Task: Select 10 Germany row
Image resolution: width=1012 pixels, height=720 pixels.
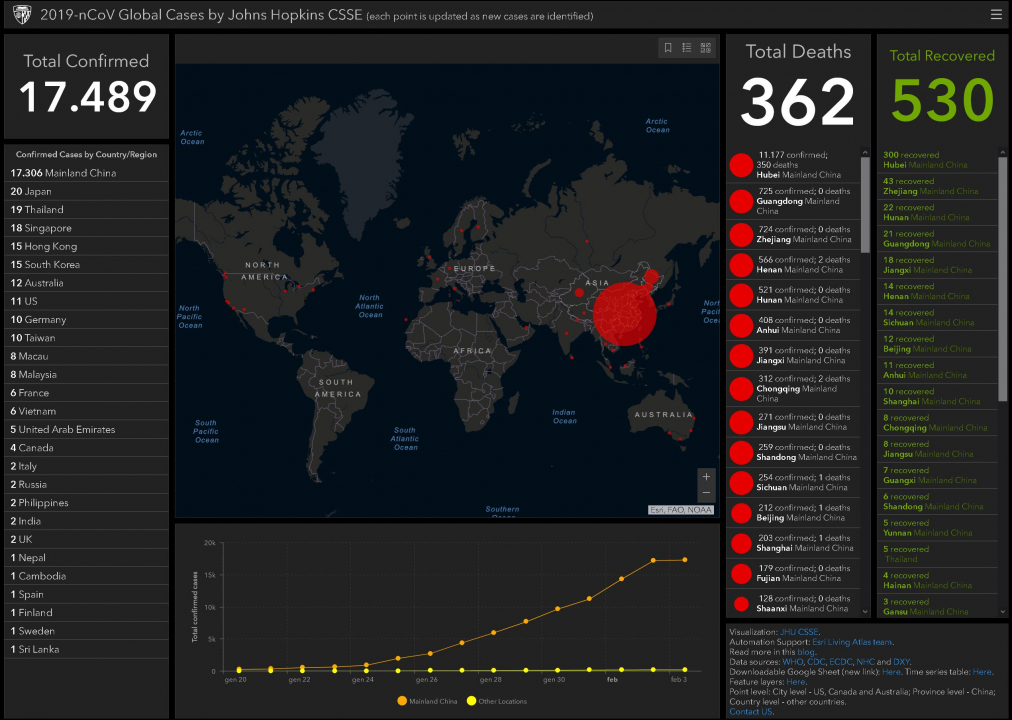Action: point(86,319)
